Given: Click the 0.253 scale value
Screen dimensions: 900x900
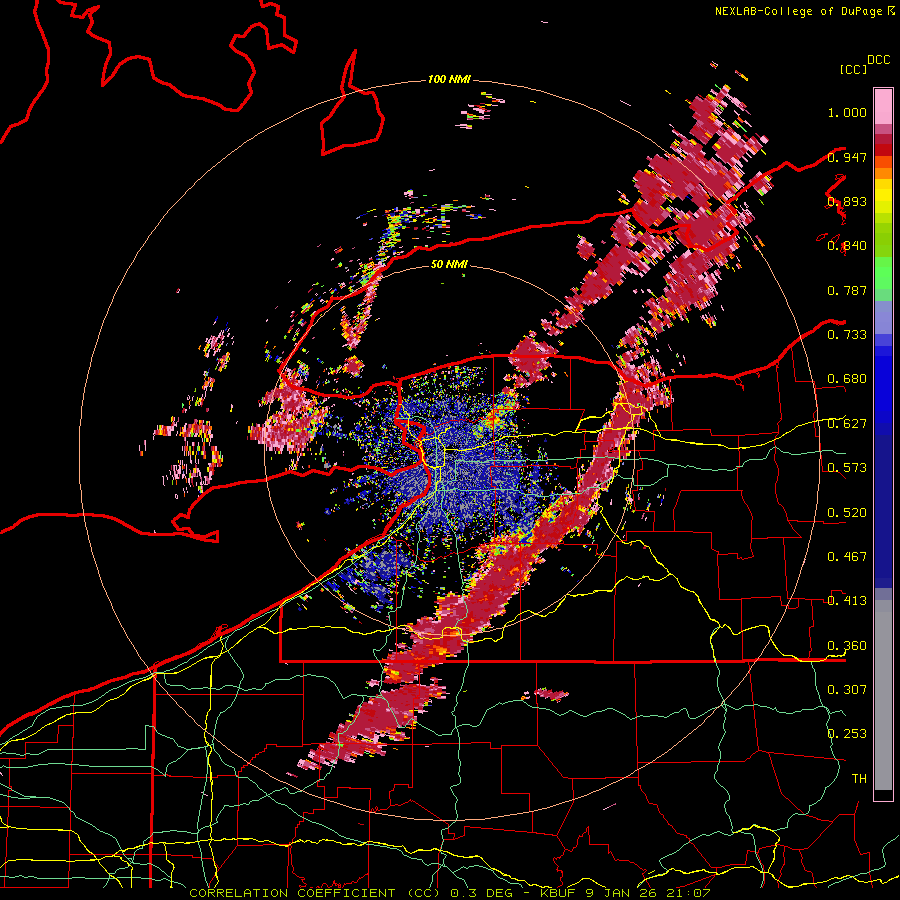Looking at the screenshot, I should (847, 734).
